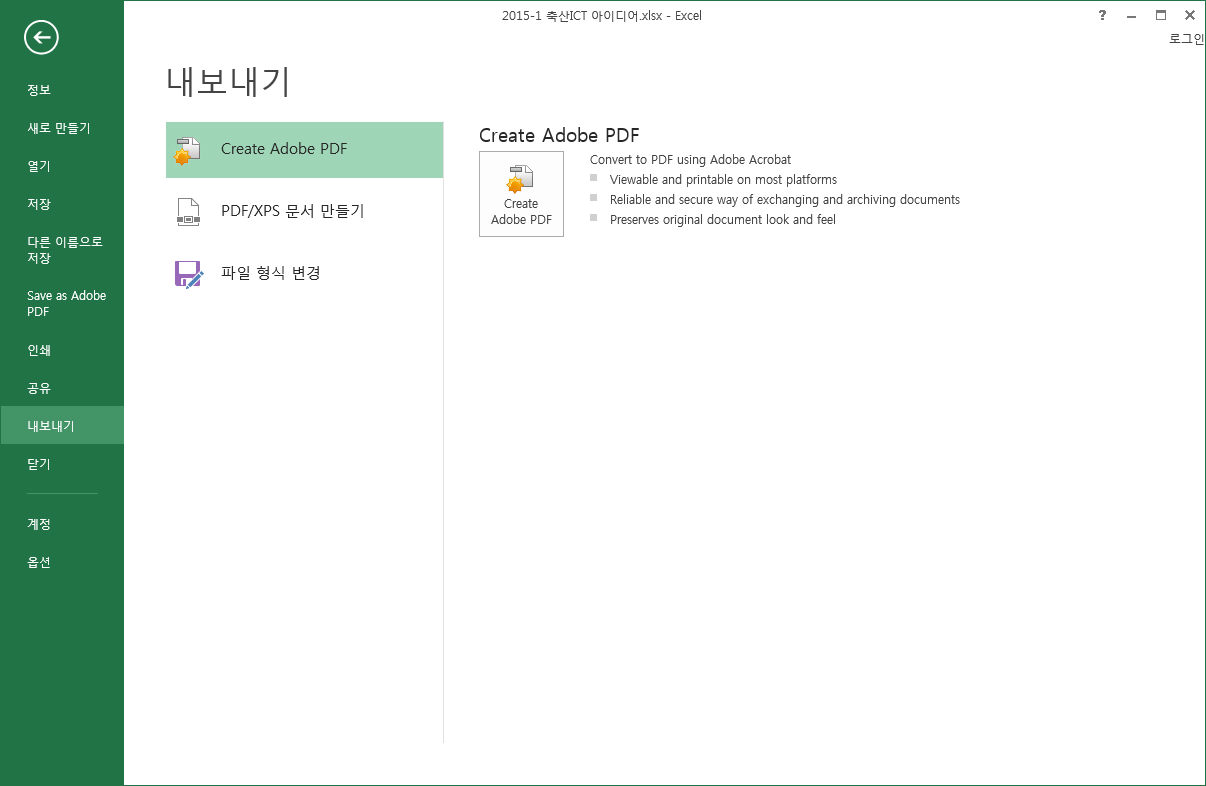Click the PDF/XPS document icon
The image size is (1206, 786).
(x=188, y=211)
